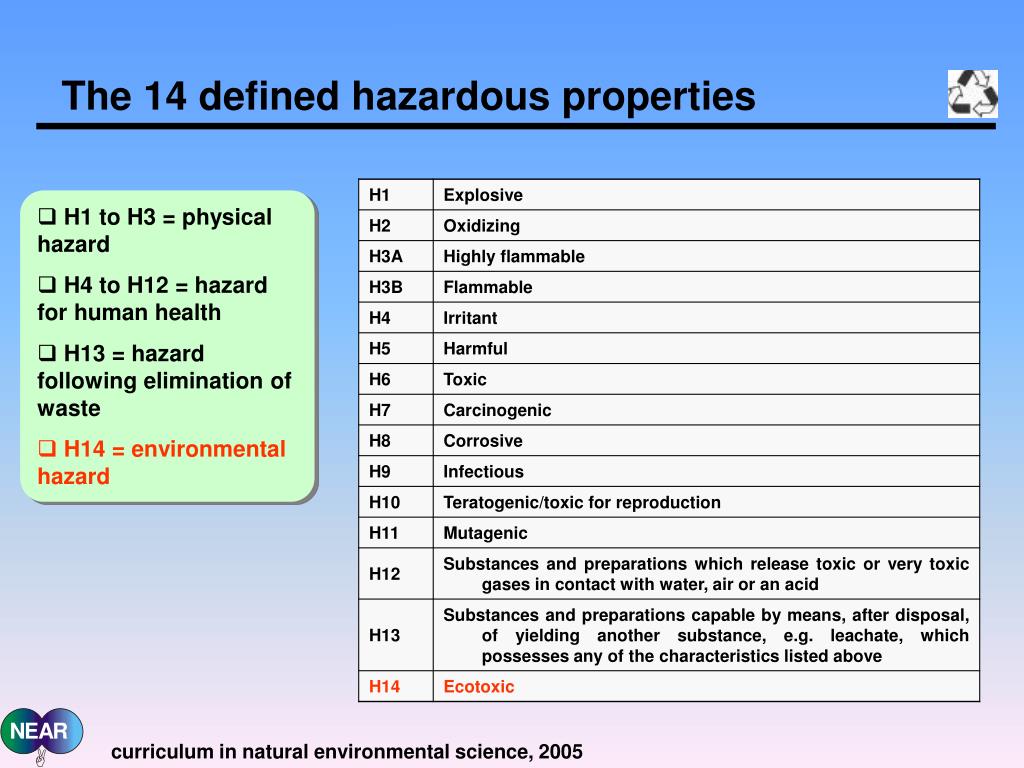Select the 'H10' code cell

click(x=396, y=502)
